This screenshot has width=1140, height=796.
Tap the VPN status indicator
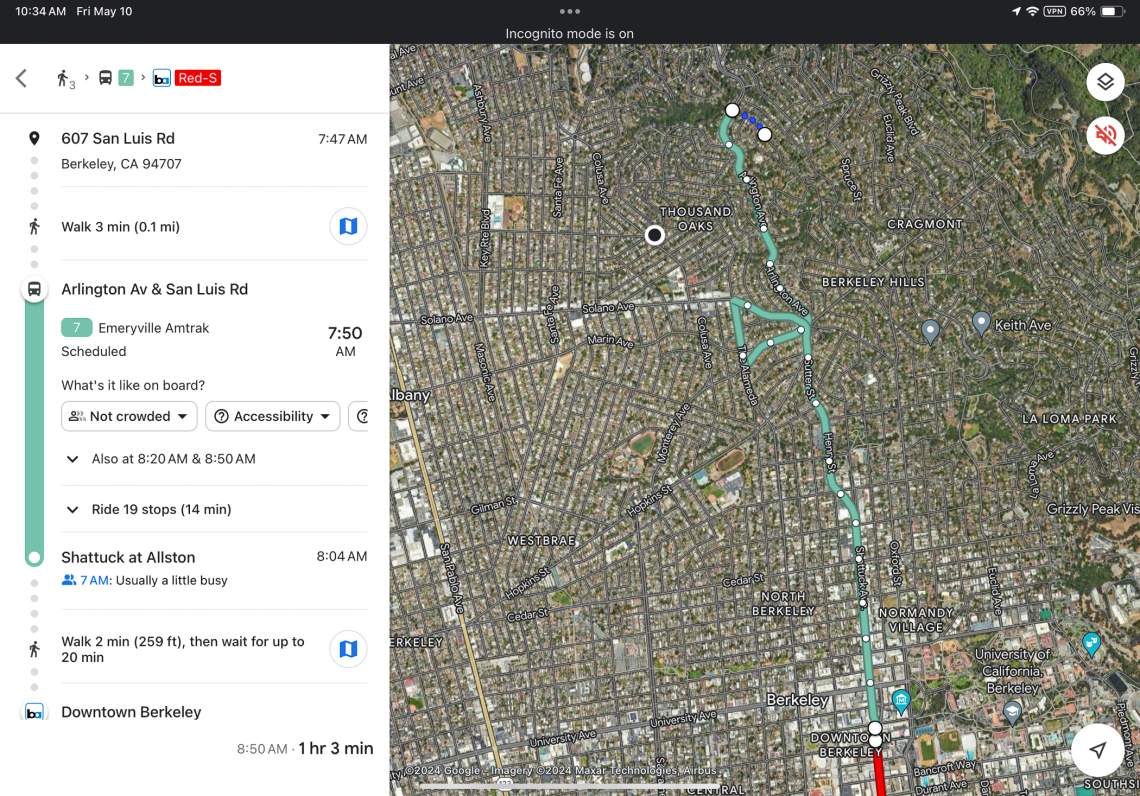[1054, 11]
